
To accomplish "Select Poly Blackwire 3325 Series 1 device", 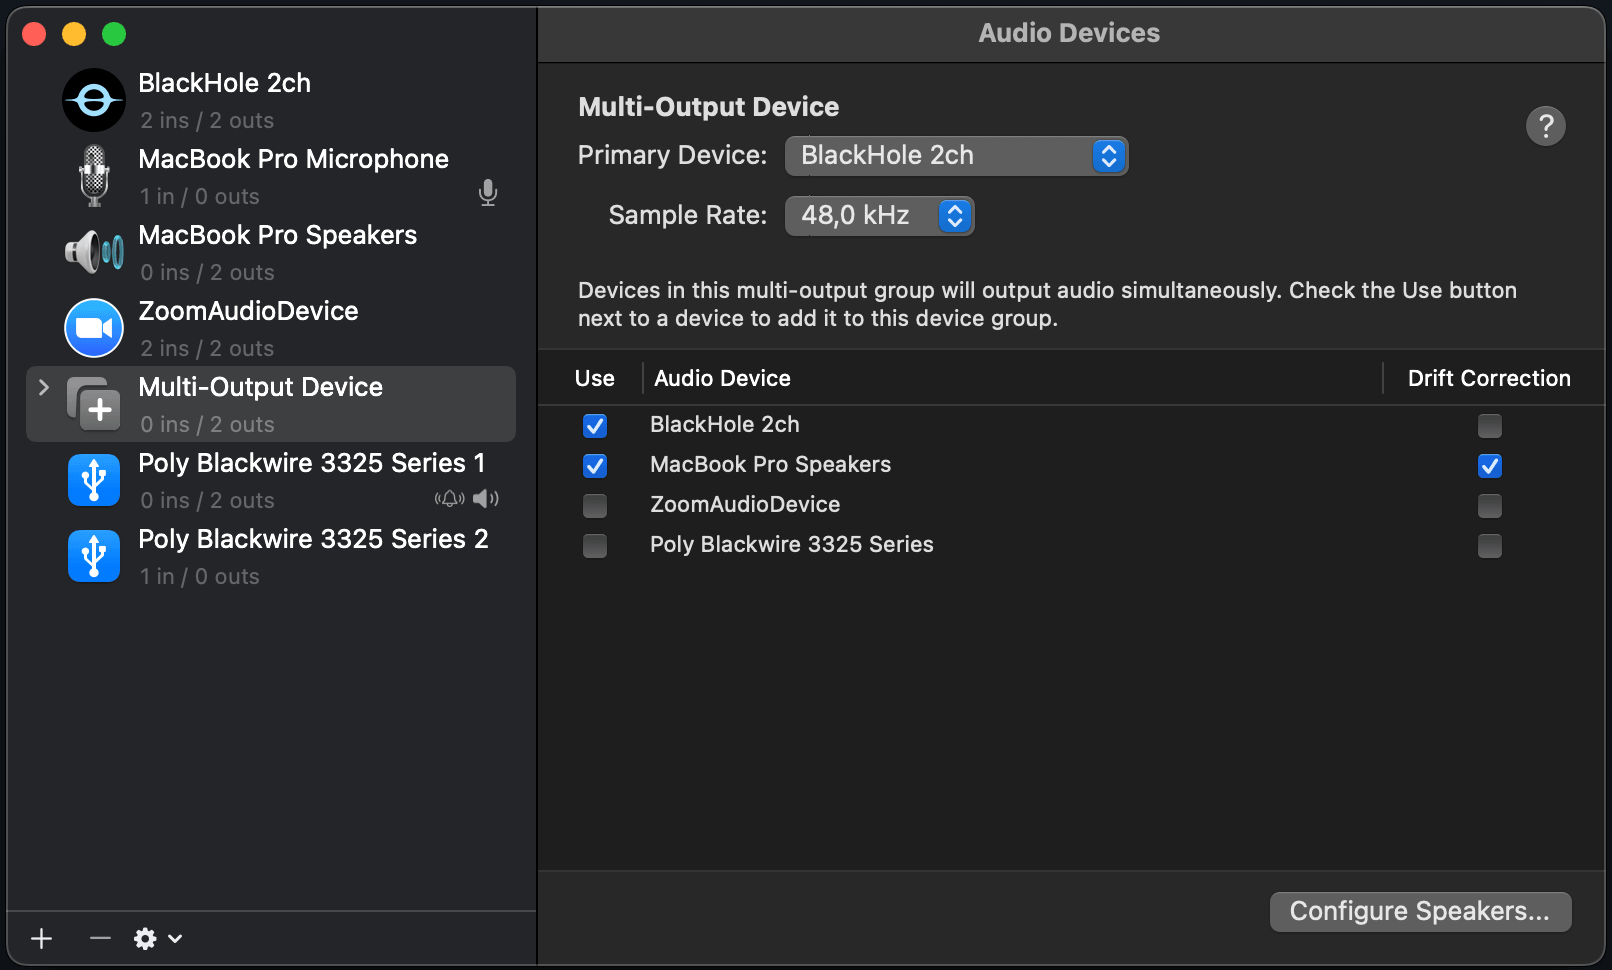I will [x=271, y=480].
